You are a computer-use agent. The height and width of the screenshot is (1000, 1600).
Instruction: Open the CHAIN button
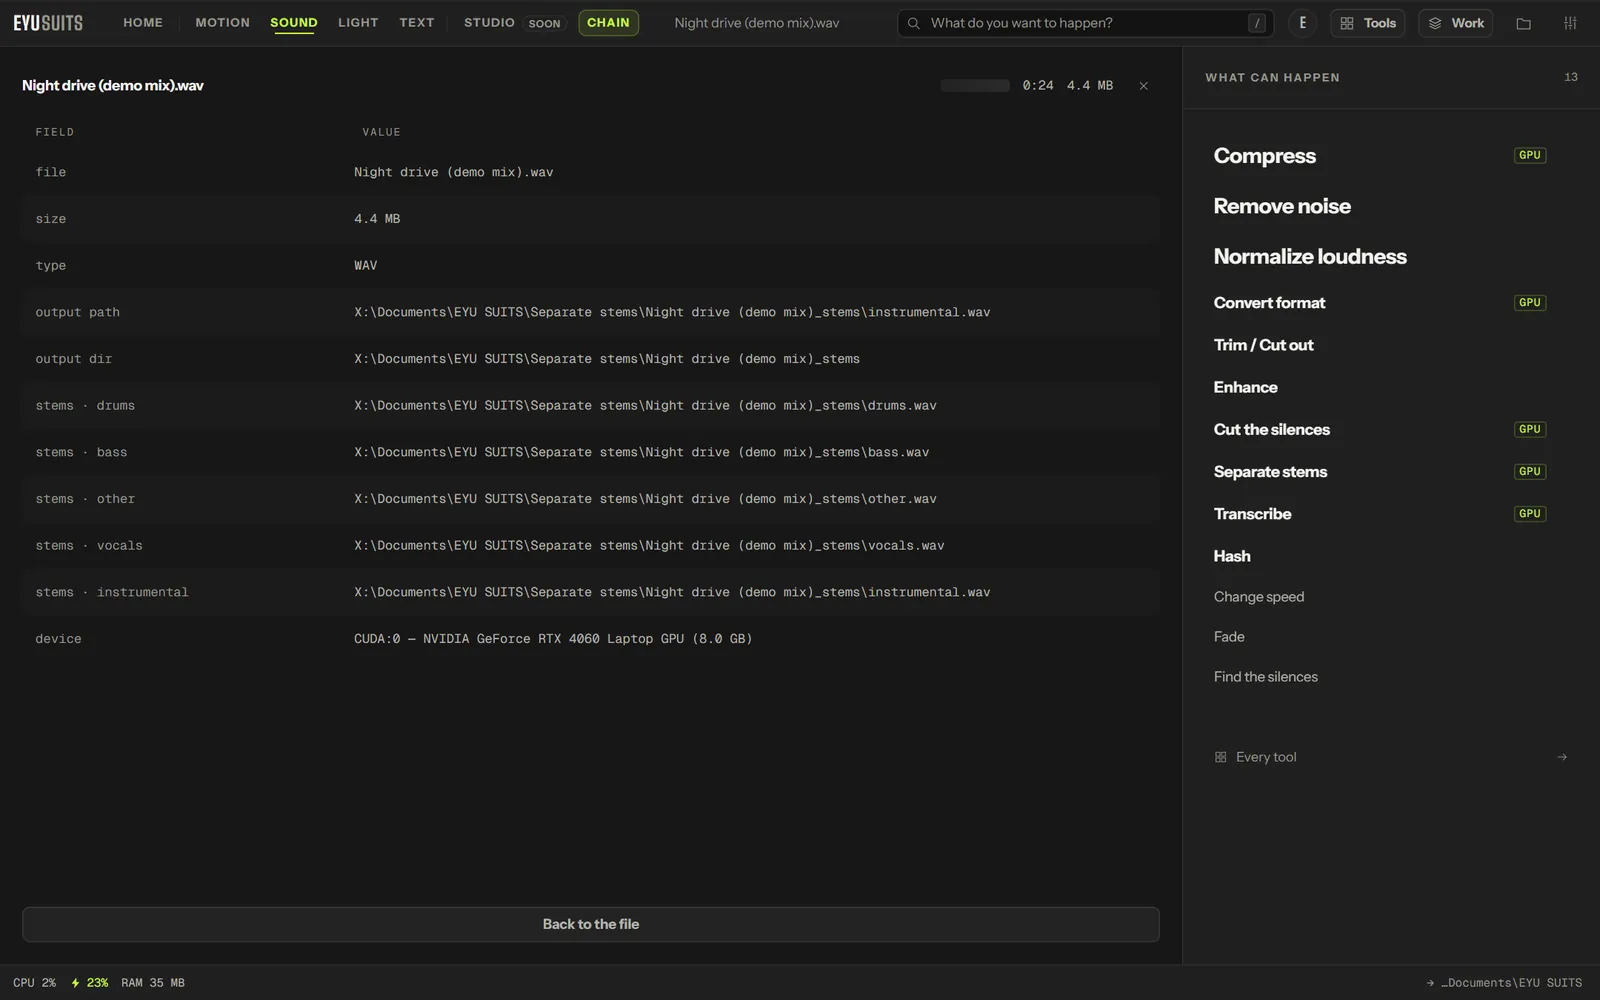608,22
